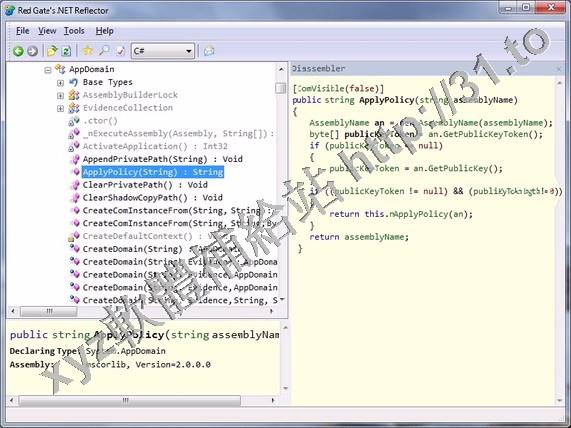Viewport: 571px width, 428px height.
Task: Click the EvidenceCollection class icon
Action: click(74, 108)
